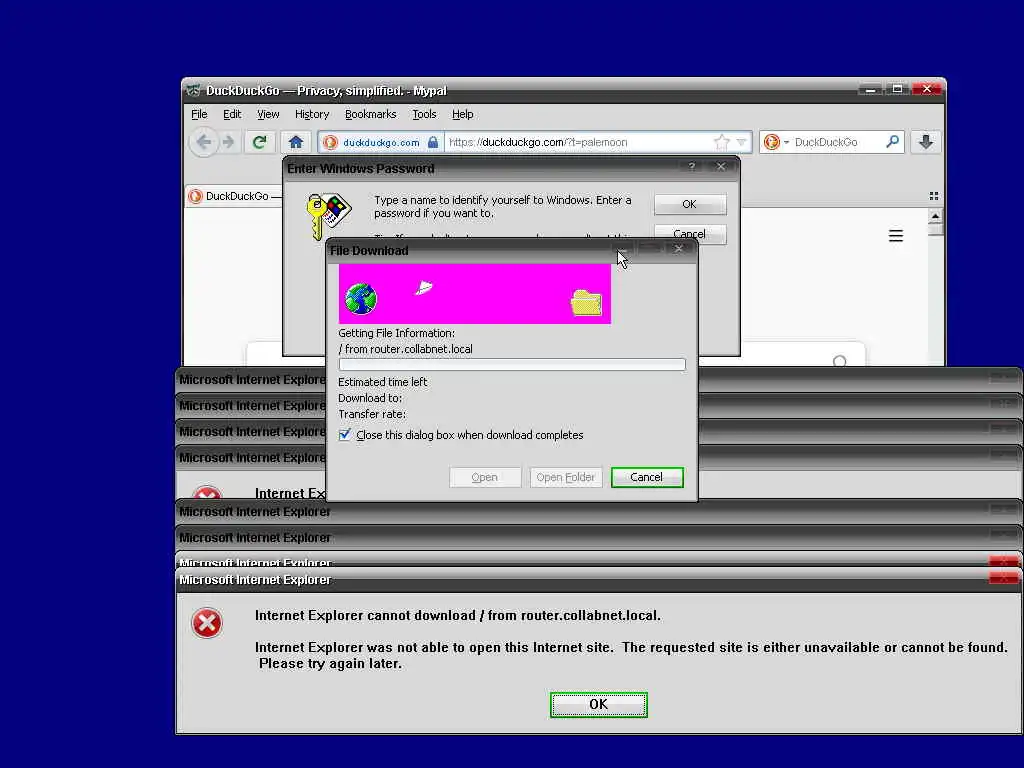
Task: Uncheck Close this dialog box when download completes
Action: [345, 435]
